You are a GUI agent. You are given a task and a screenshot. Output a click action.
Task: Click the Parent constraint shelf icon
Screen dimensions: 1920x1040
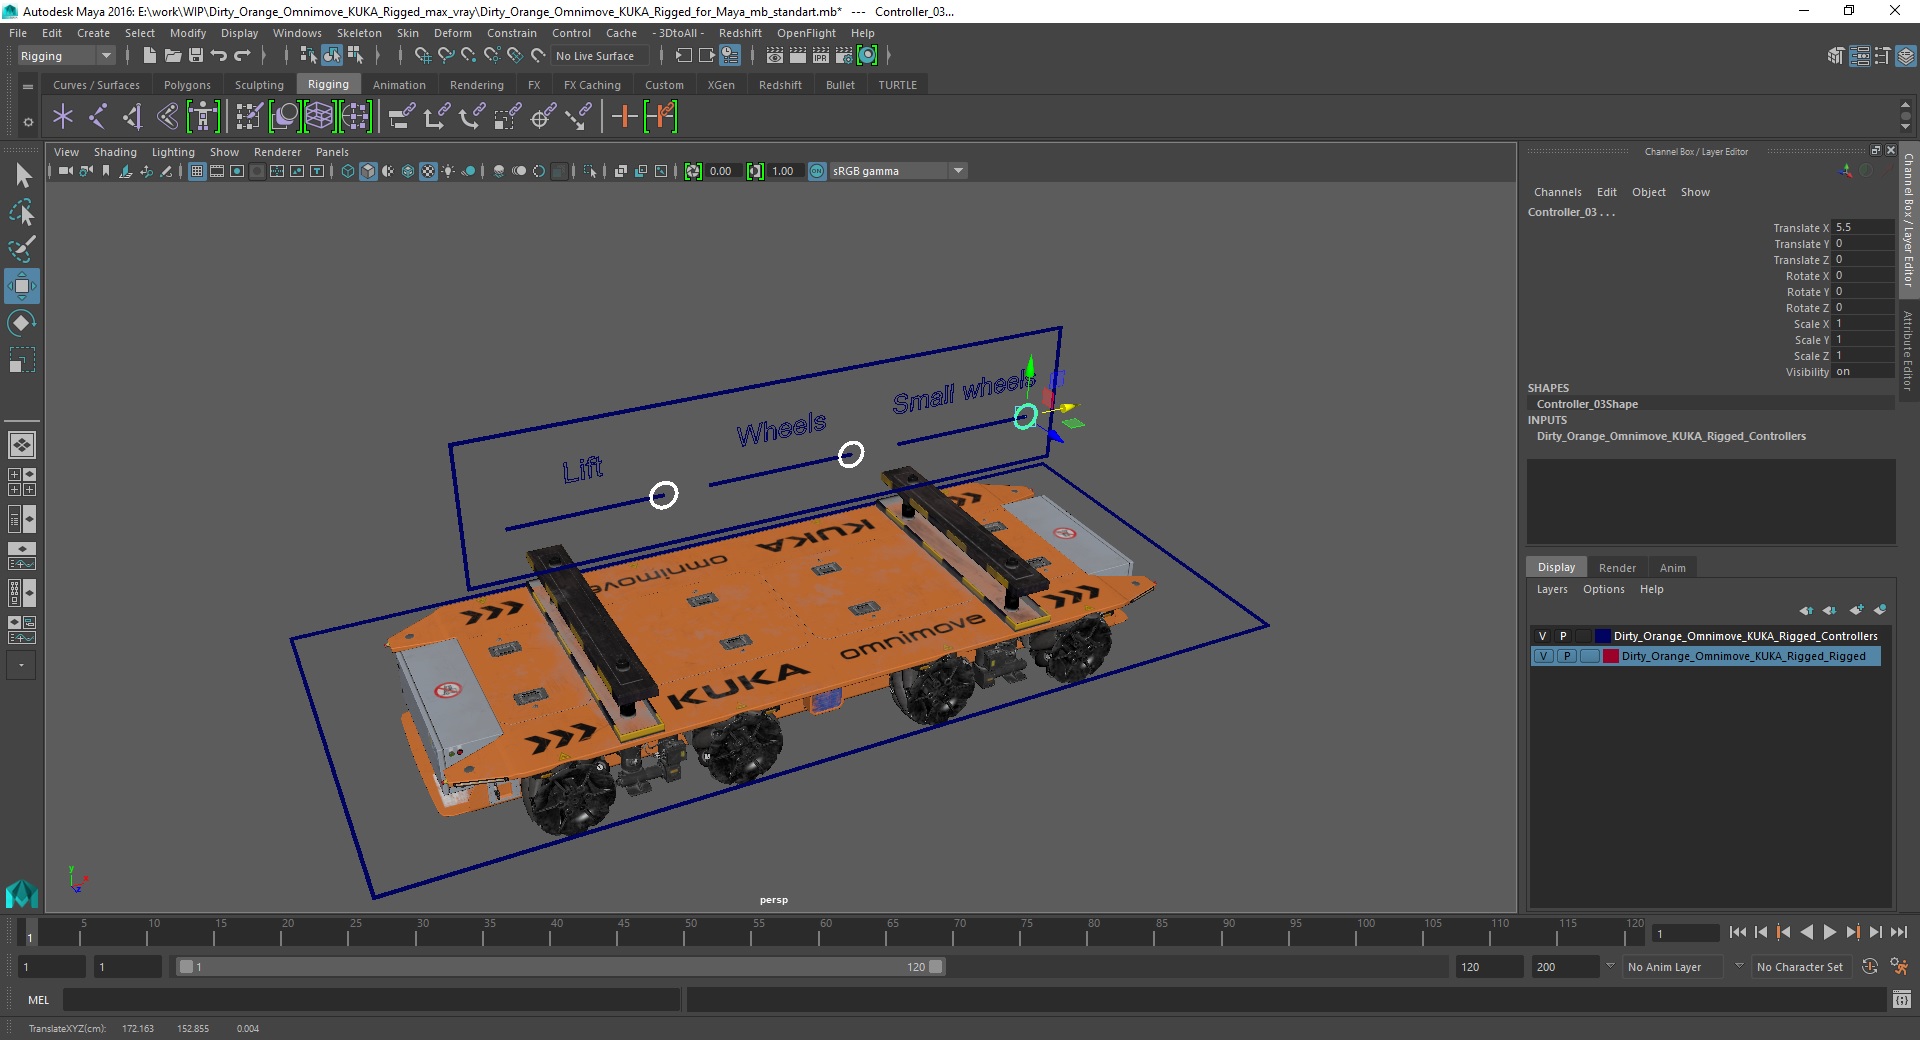coord(401,117)
